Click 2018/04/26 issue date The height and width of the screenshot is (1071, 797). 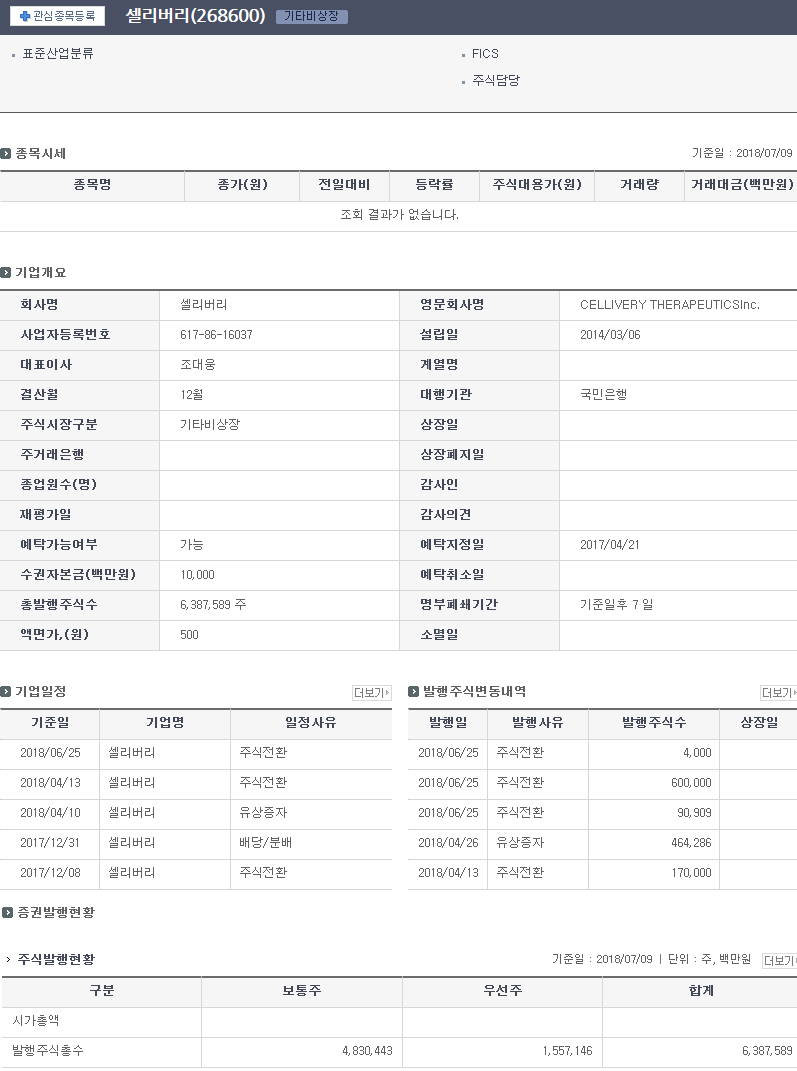(448, 843)
